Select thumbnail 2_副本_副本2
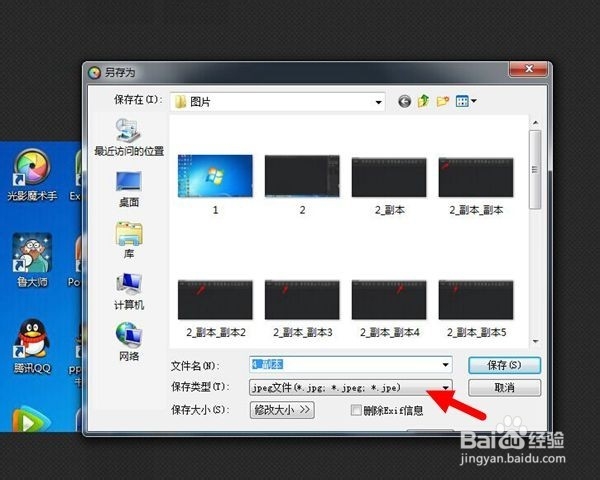The height and width of the screenshot is (480, 600). [215, 309]
